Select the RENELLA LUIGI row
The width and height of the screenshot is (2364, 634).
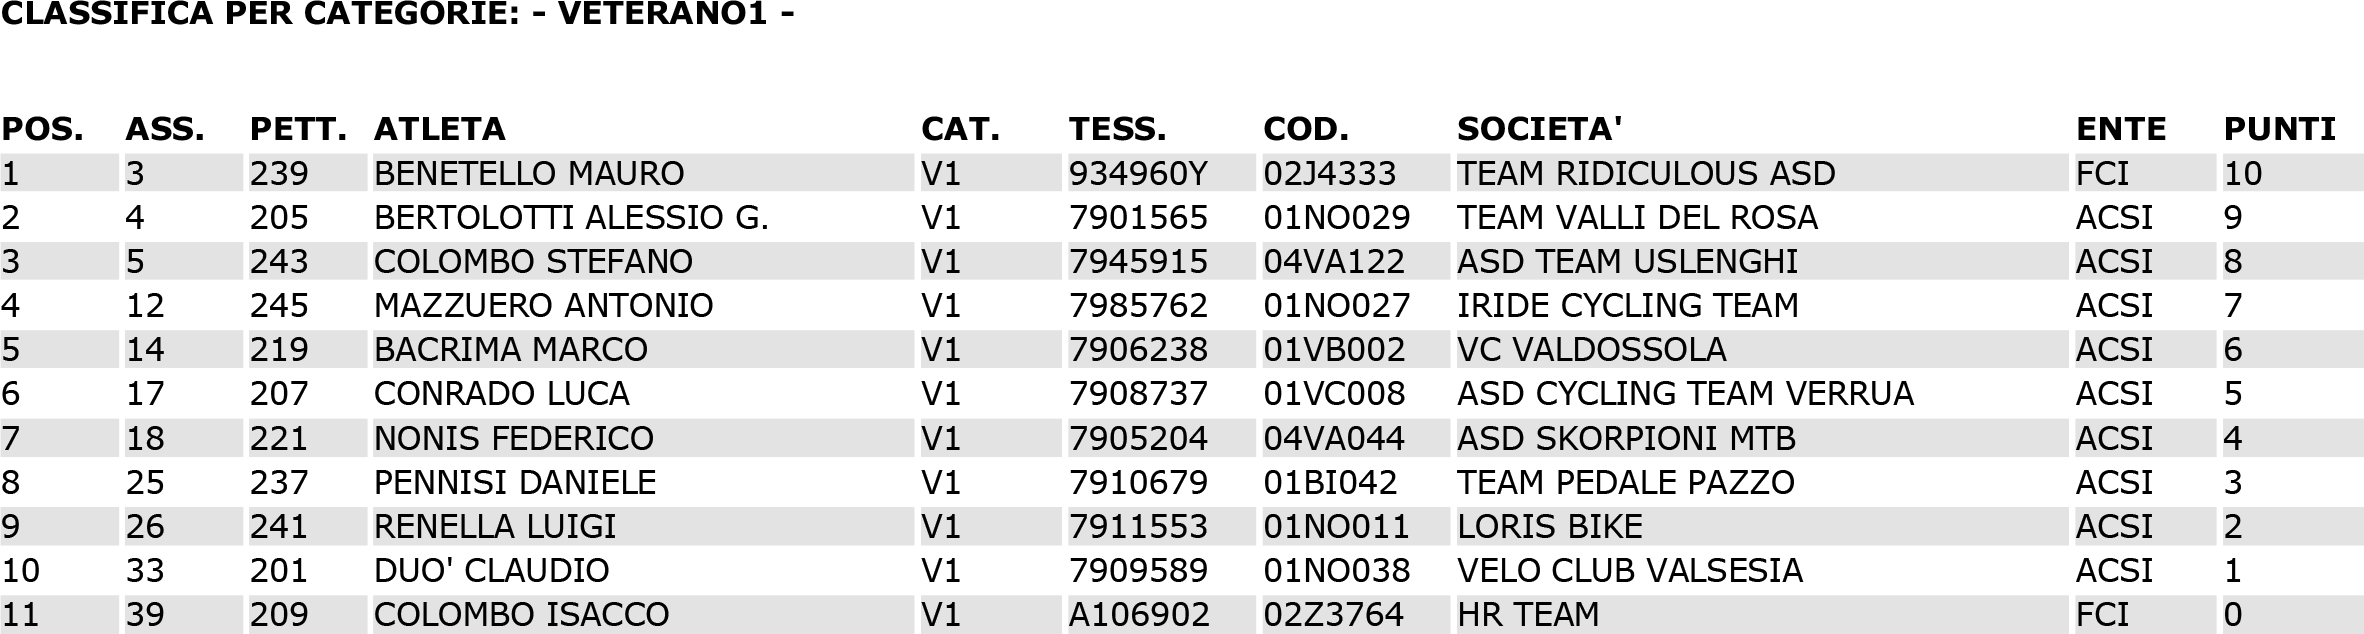tap(1182, 526)
